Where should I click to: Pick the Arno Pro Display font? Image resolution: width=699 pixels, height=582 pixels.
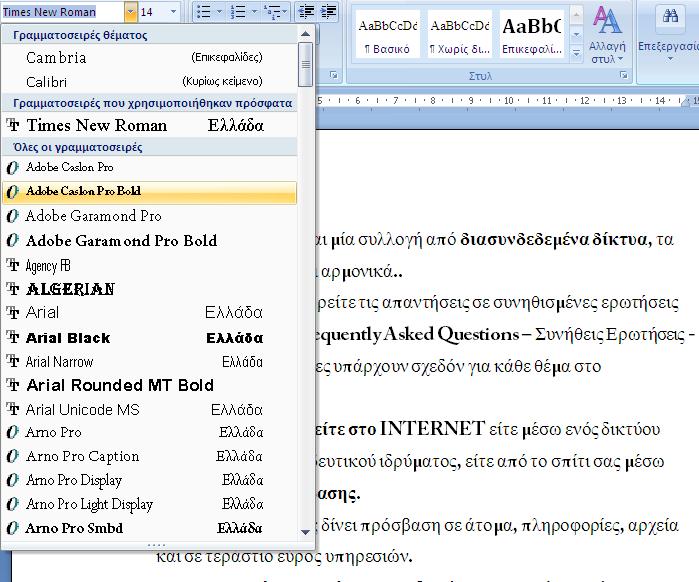[149, 480]
